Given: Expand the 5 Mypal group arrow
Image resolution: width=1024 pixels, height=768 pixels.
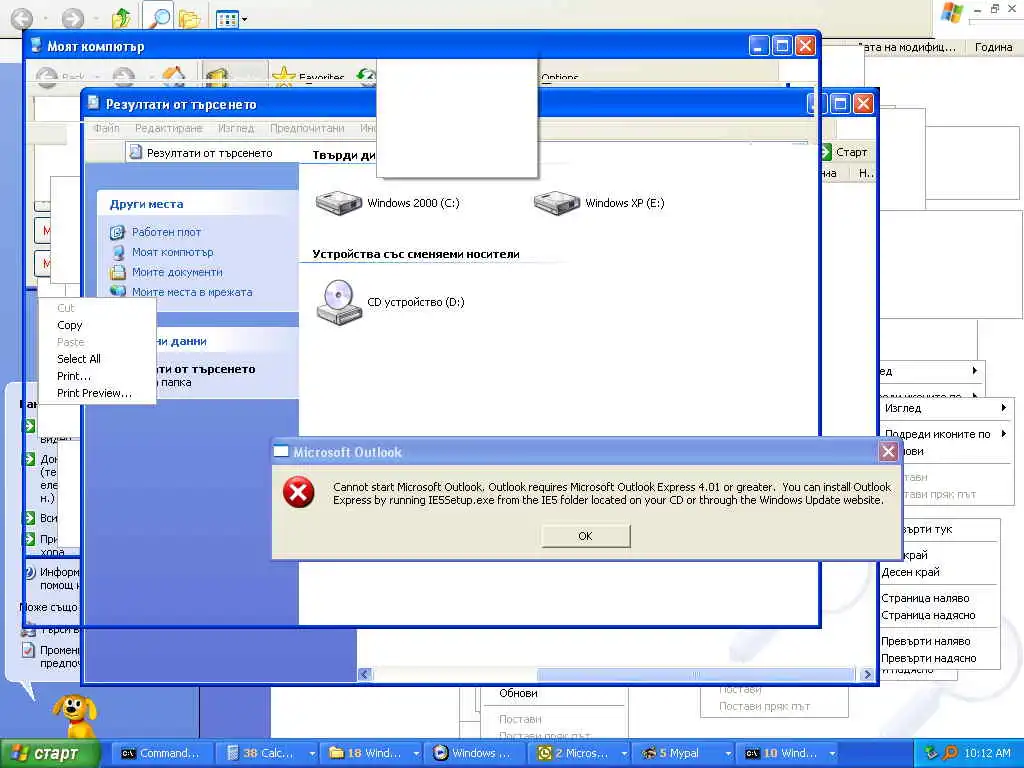Looking at the screenshot, I should tap(729, 754).
